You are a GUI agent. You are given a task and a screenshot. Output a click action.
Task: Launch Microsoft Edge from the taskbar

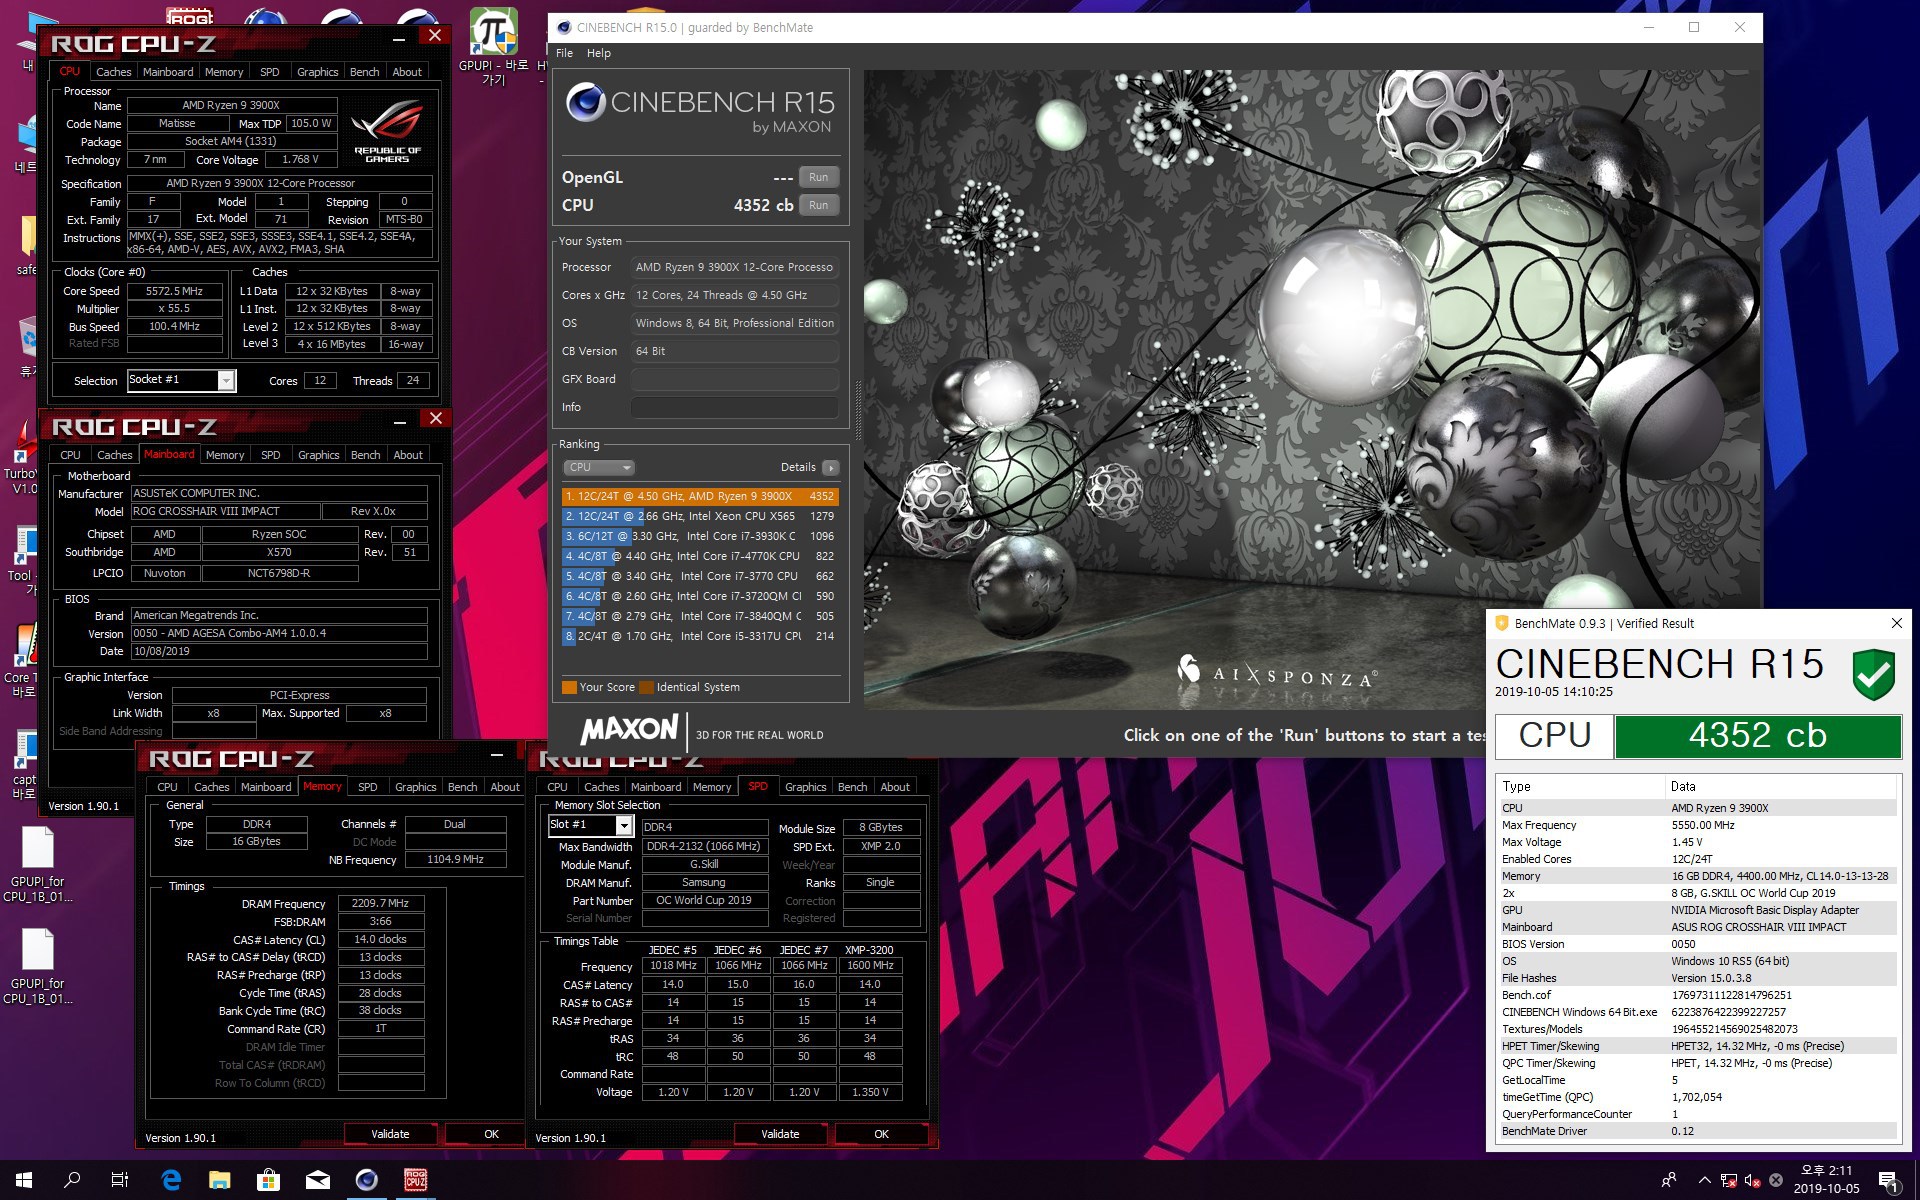pyautogui.click(x=171, y=1180)
